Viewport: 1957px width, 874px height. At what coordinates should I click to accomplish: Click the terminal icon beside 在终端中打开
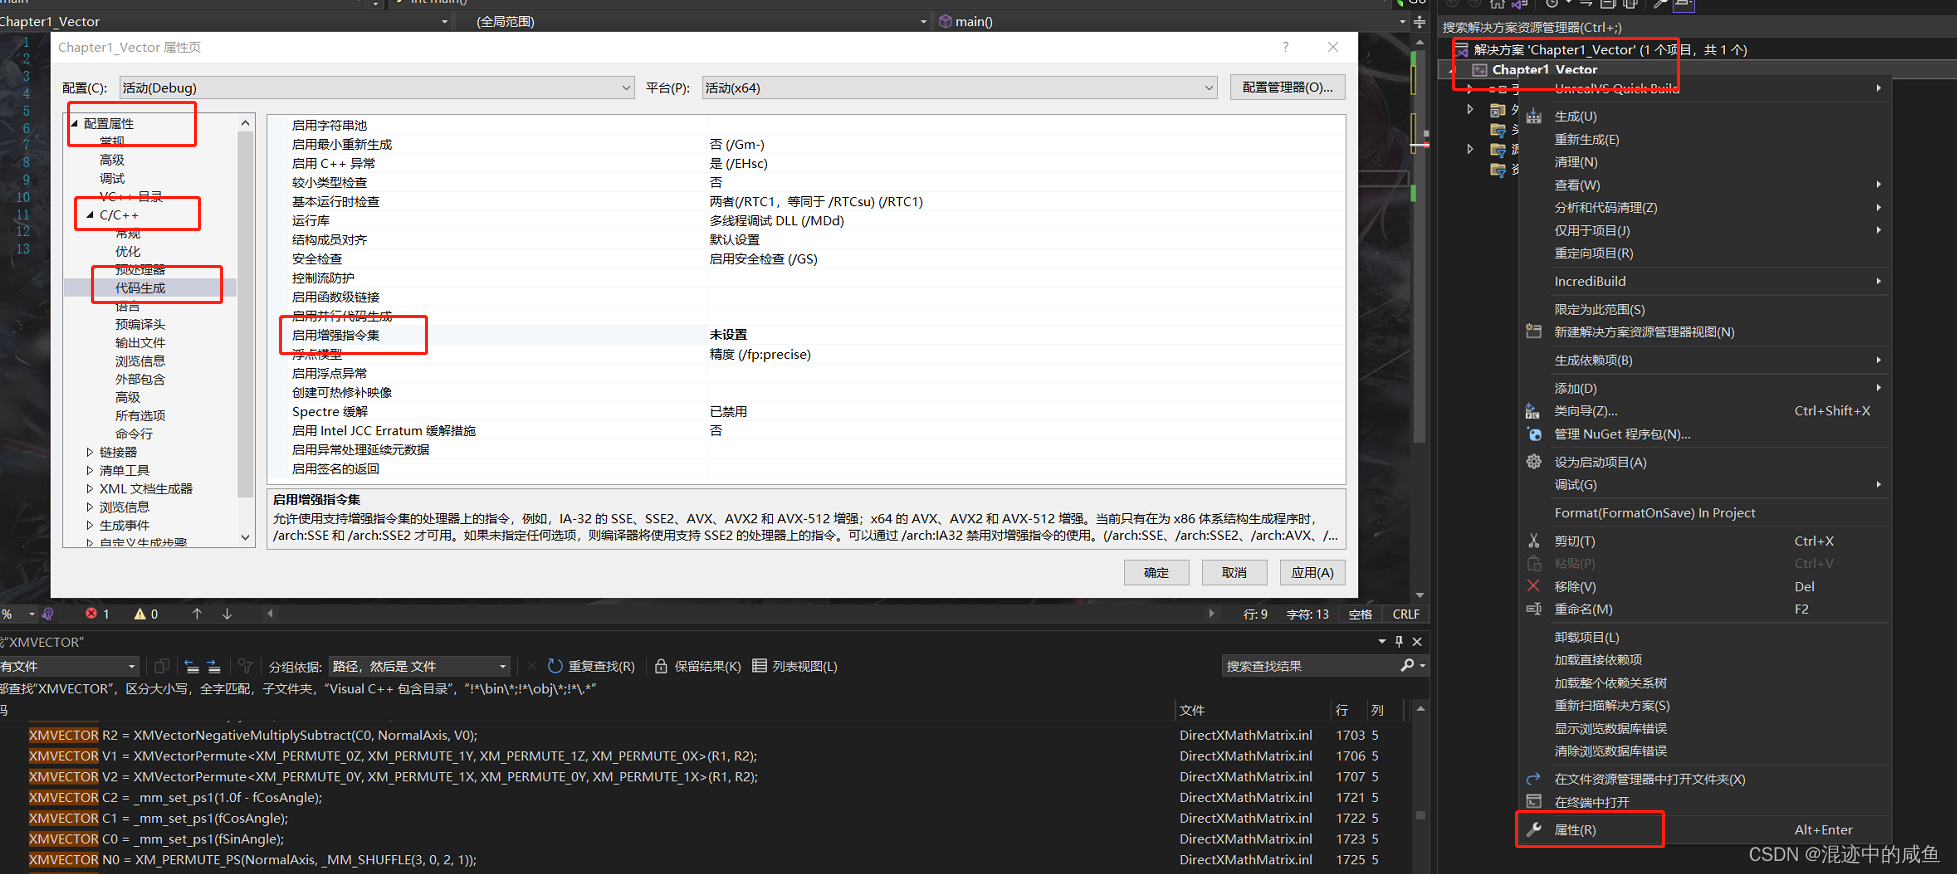pos(1533,801)
